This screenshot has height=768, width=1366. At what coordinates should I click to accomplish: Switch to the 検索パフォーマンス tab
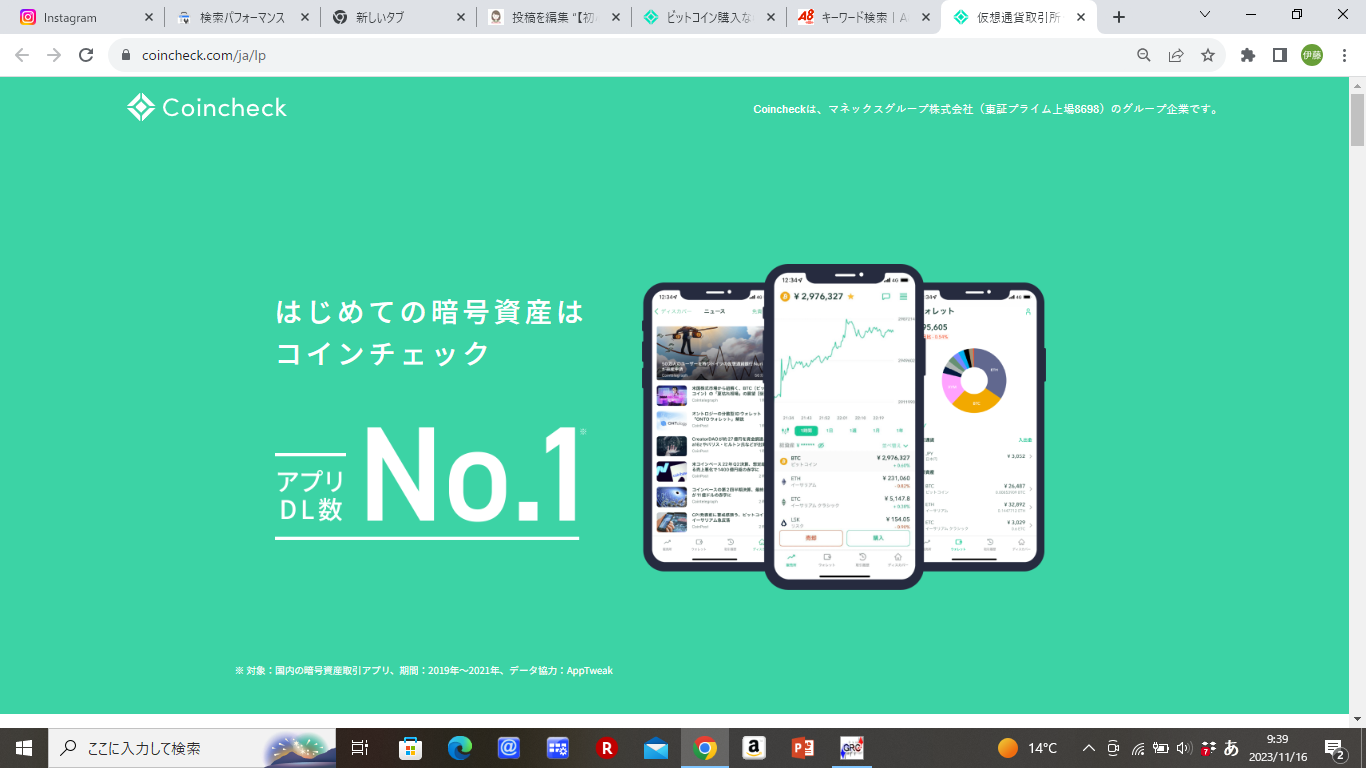coord(243,17)
